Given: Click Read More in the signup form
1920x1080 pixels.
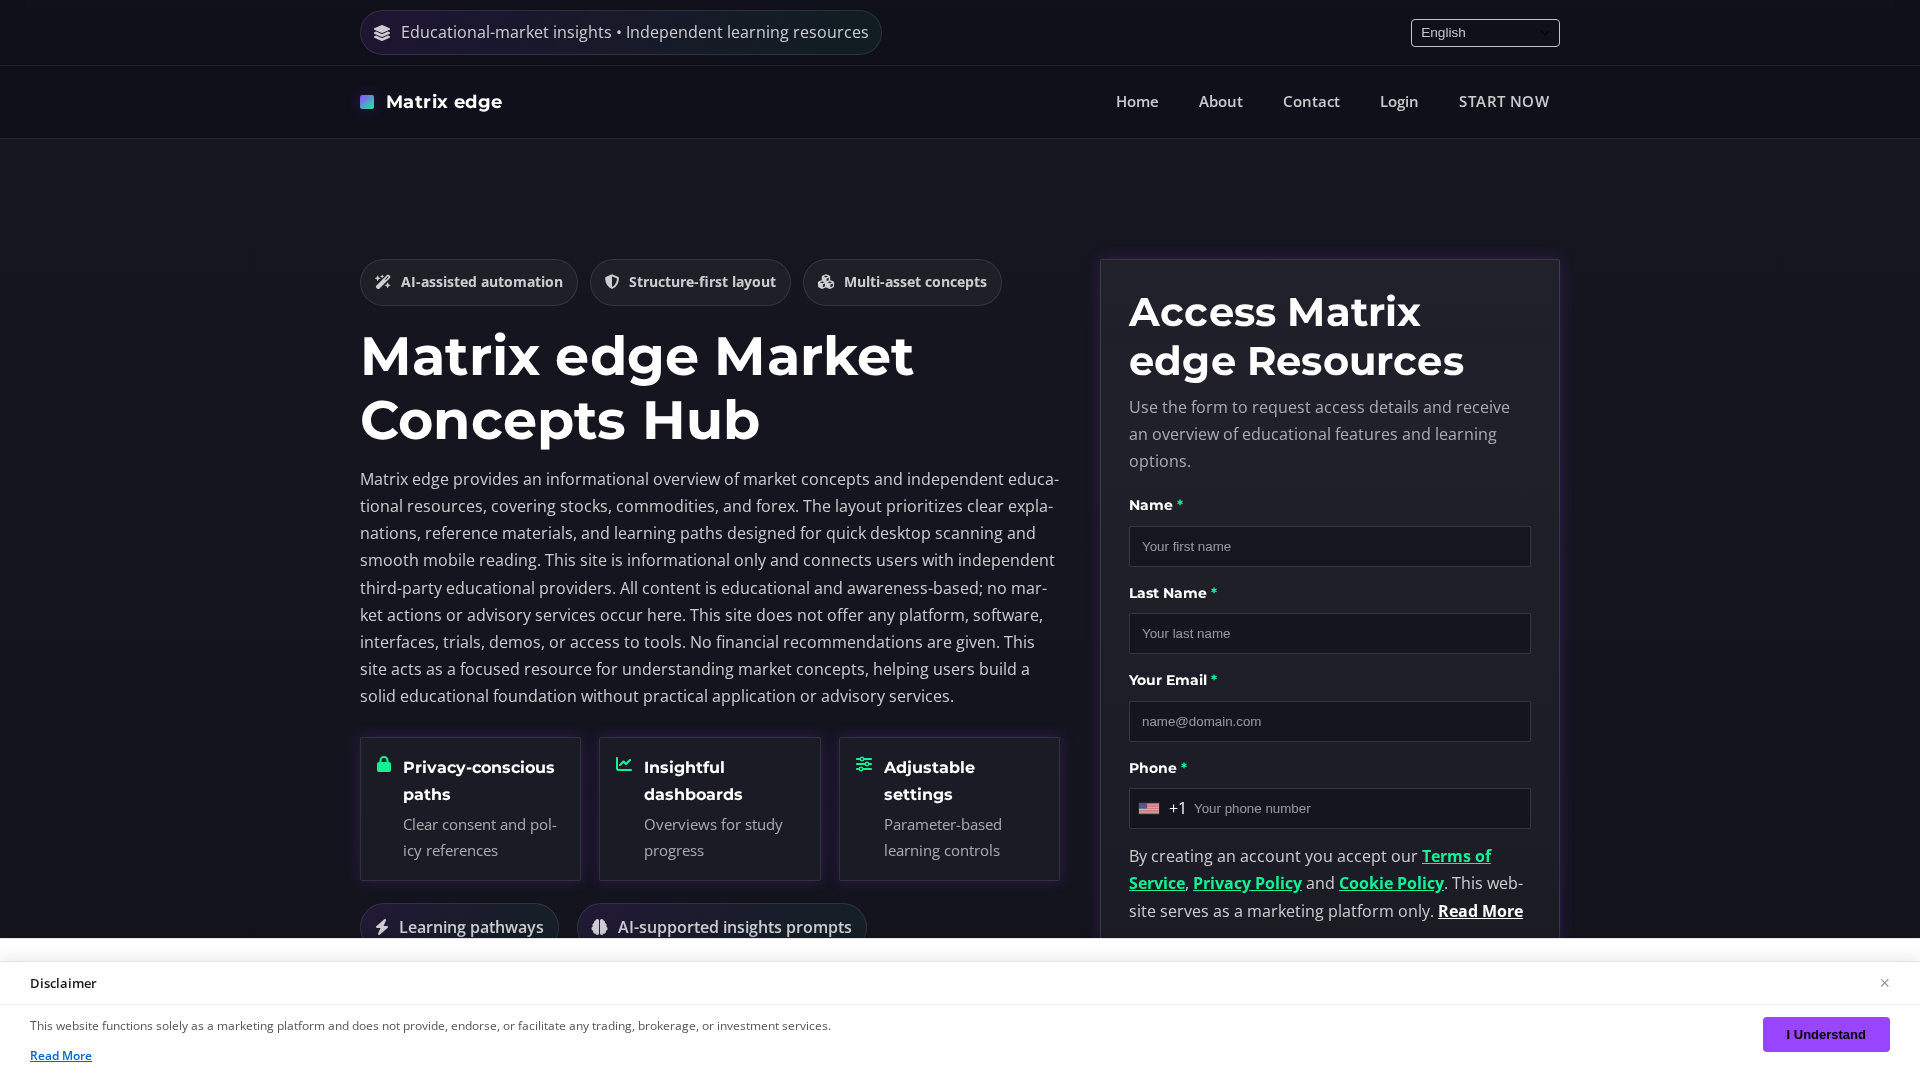Looking at the screenshot, I should tap(1480, 911).
